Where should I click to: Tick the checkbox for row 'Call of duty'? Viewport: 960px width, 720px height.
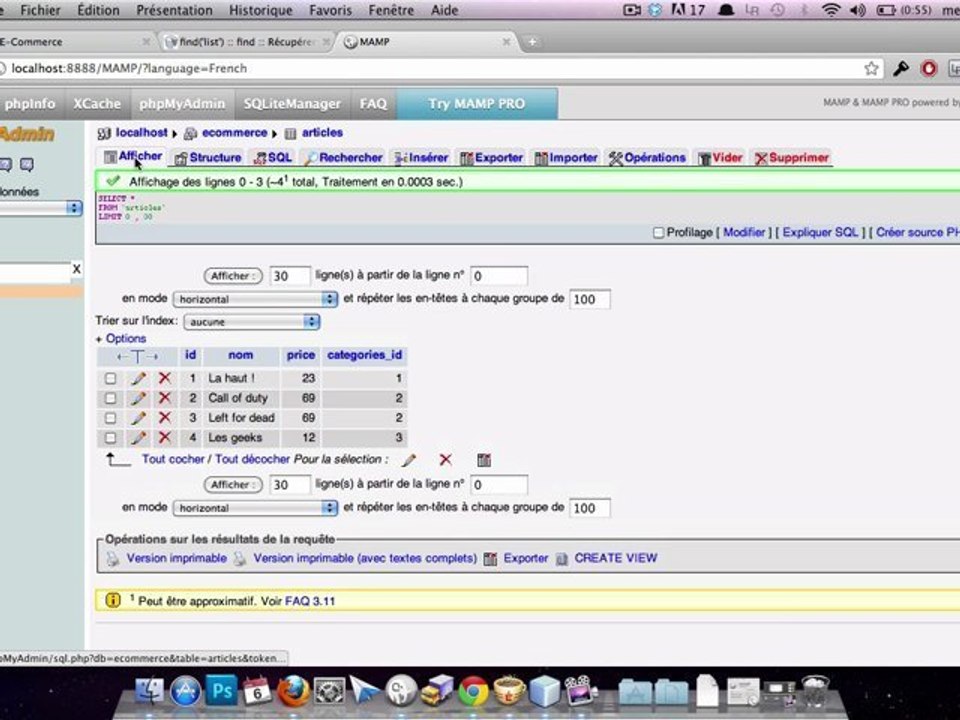tap(110, 398)
